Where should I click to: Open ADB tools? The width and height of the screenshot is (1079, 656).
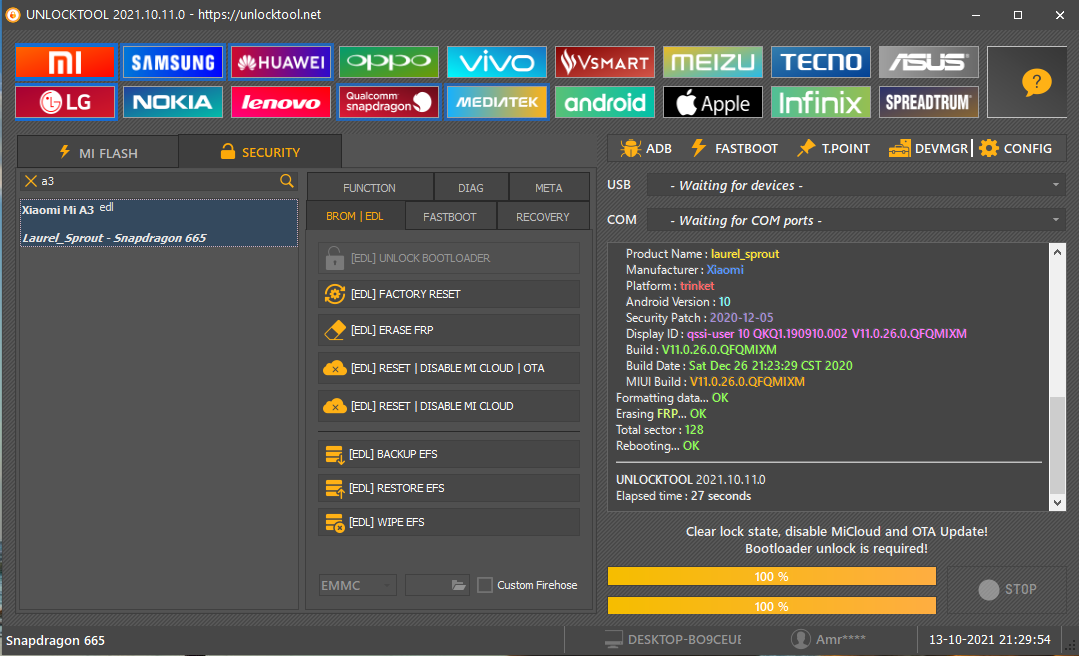(x=645, y=149)
